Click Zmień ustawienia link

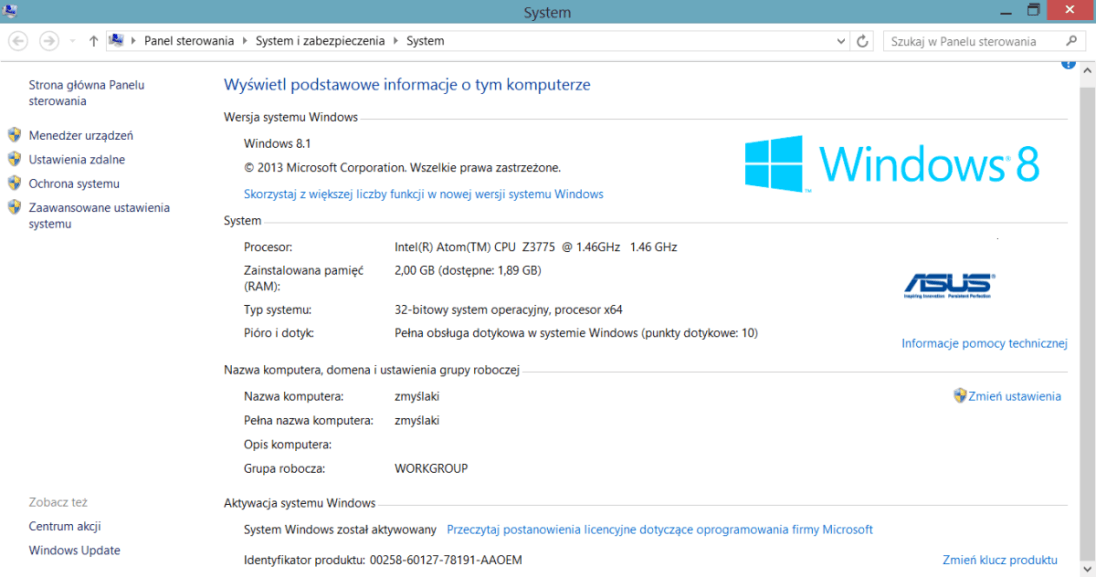[1014, 396]
